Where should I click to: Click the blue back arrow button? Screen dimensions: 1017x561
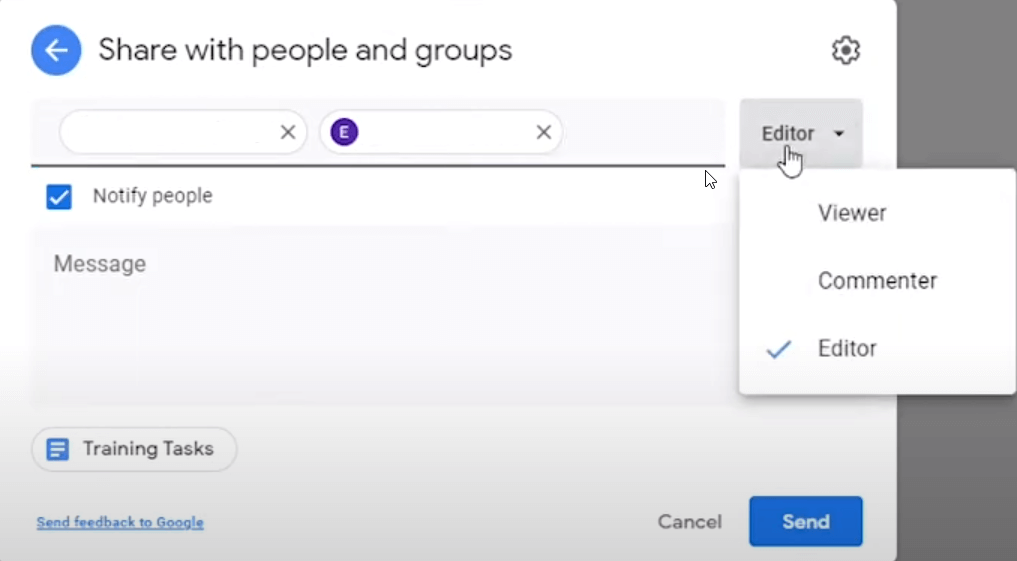[x=57, y=50]
